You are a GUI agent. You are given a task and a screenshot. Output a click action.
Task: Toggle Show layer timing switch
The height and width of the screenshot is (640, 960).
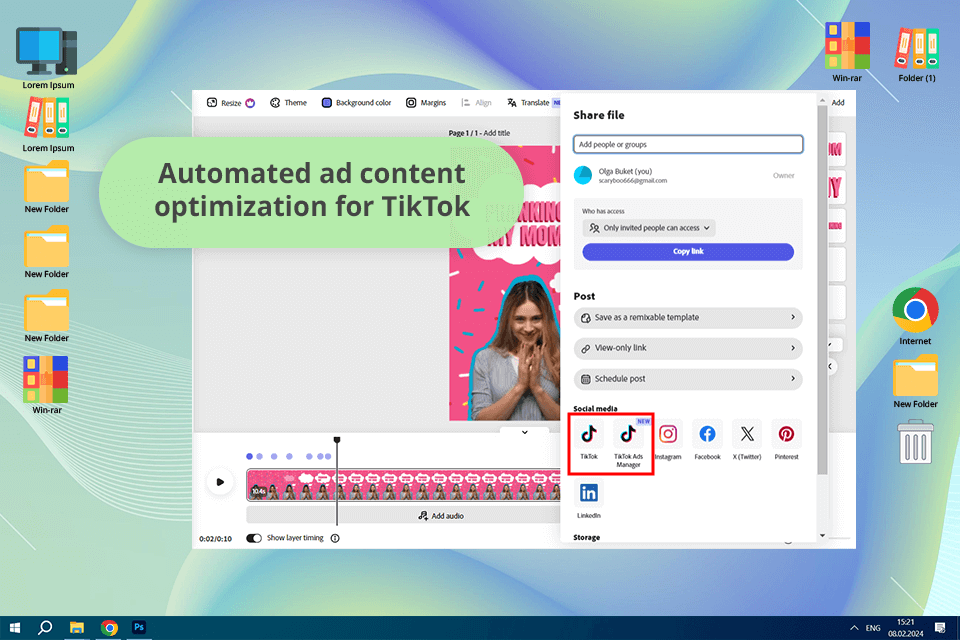[x=253, y=538]
